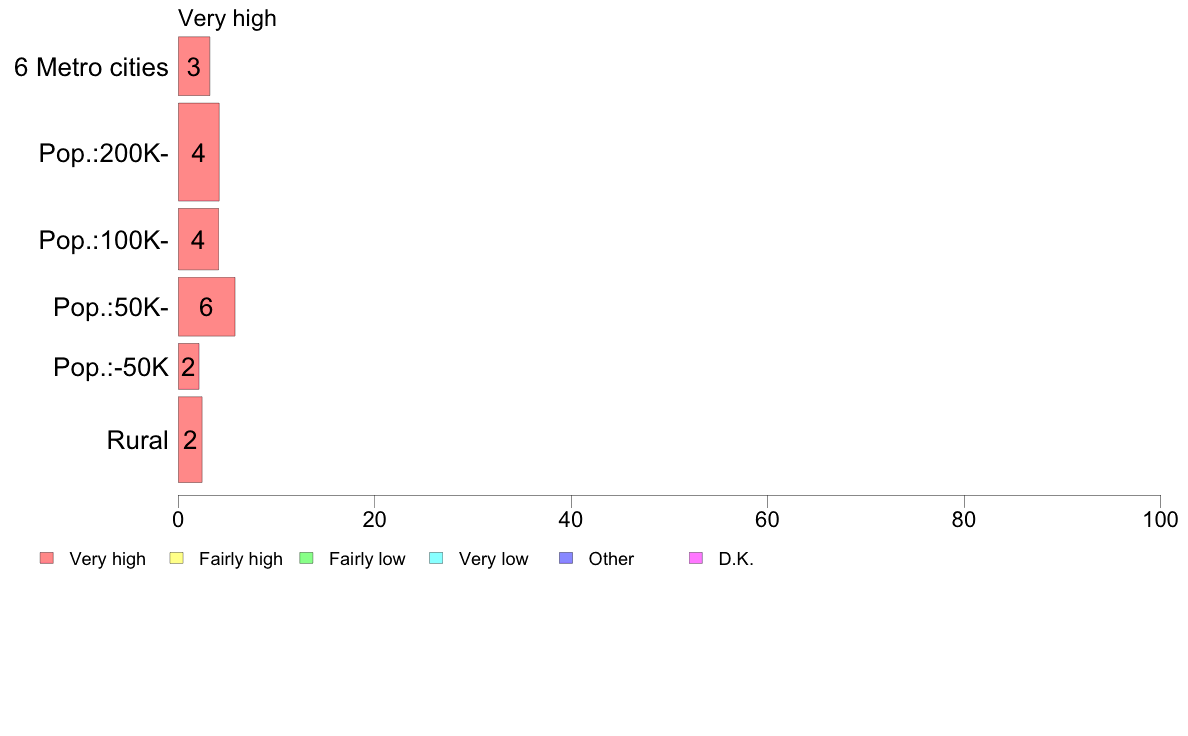The image size is (1188, 736).
Task: Click the Fairly high legend text
Action: [x=240, y=559]
